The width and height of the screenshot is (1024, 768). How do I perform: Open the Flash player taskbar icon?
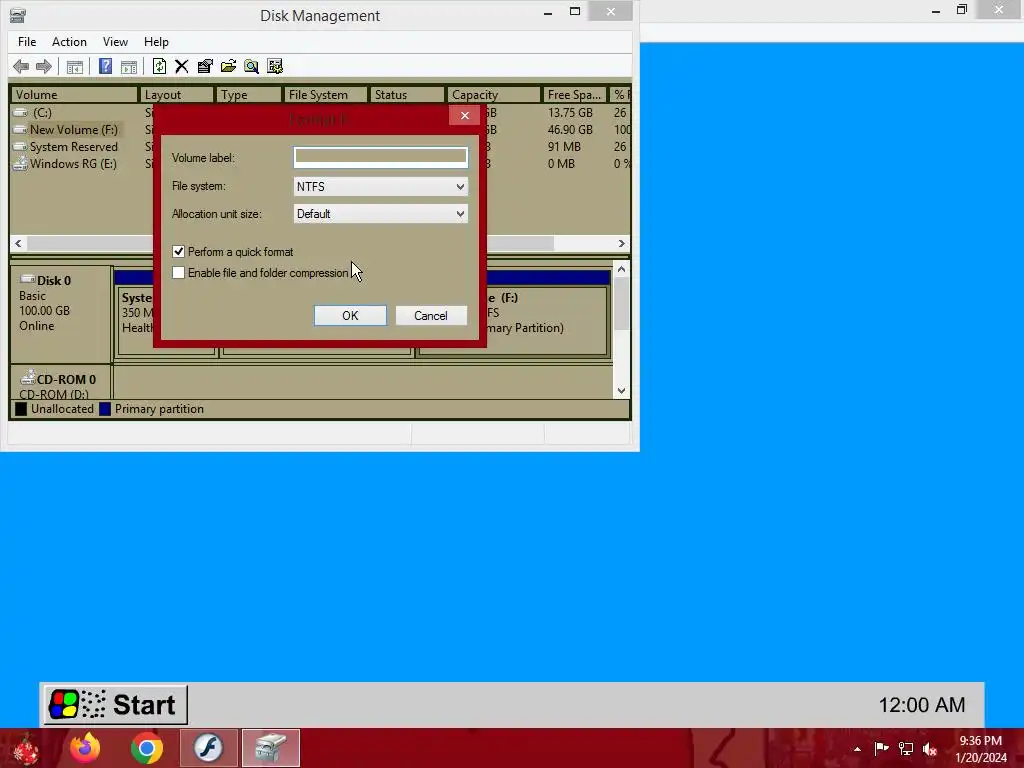pos(208,748)
